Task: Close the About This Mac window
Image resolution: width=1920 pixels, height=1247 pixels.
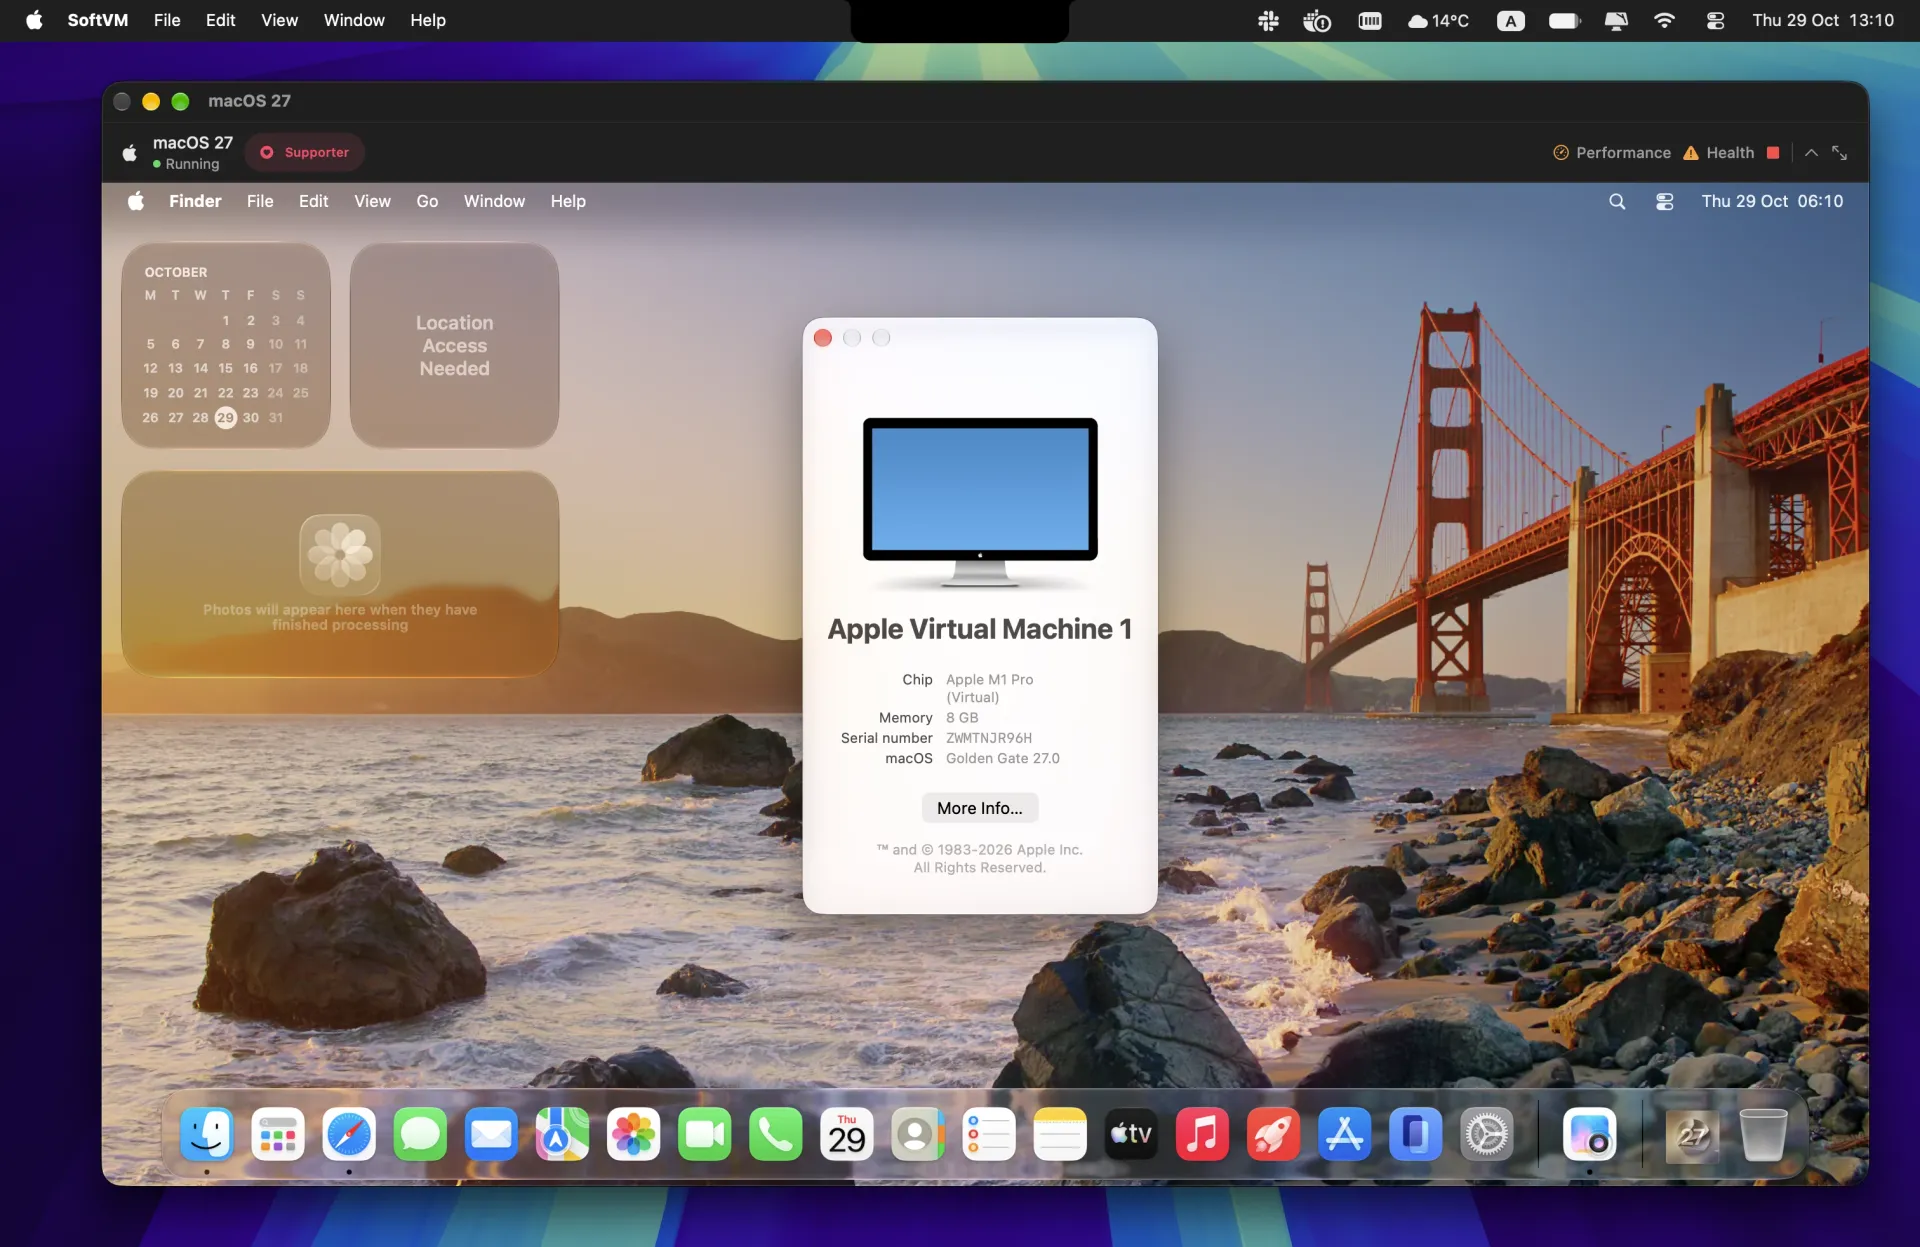Action: [x=823, y=338]
